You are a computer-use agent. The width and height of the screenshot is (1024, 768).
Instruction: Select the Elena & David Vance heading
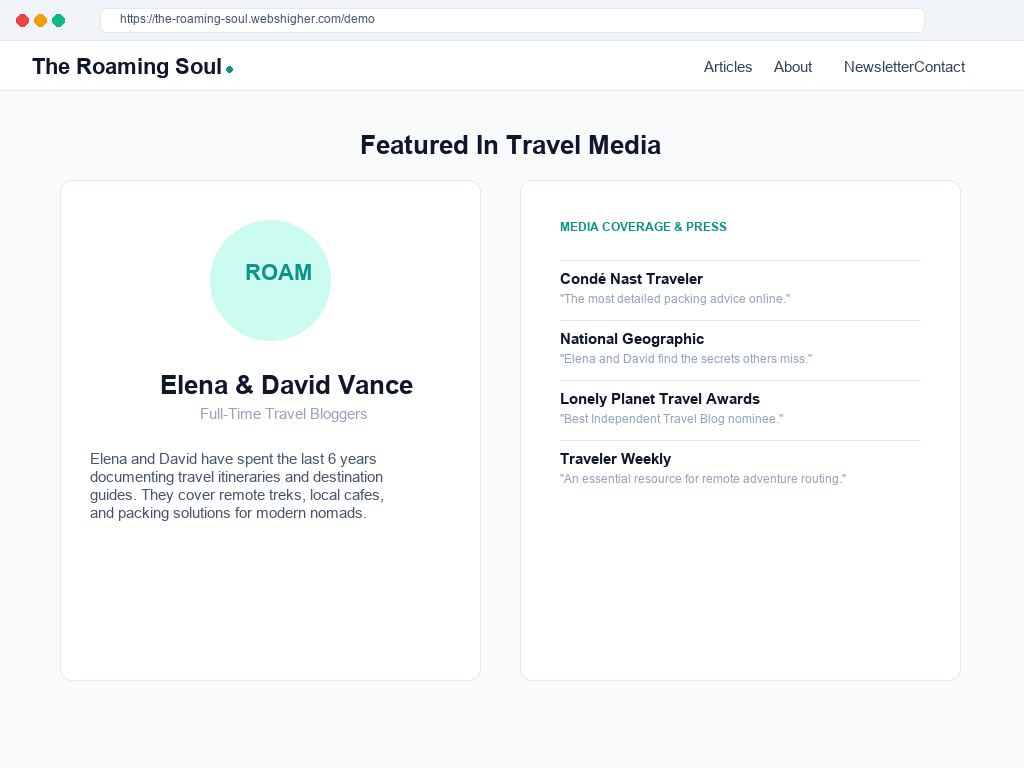tap(287, 385)
